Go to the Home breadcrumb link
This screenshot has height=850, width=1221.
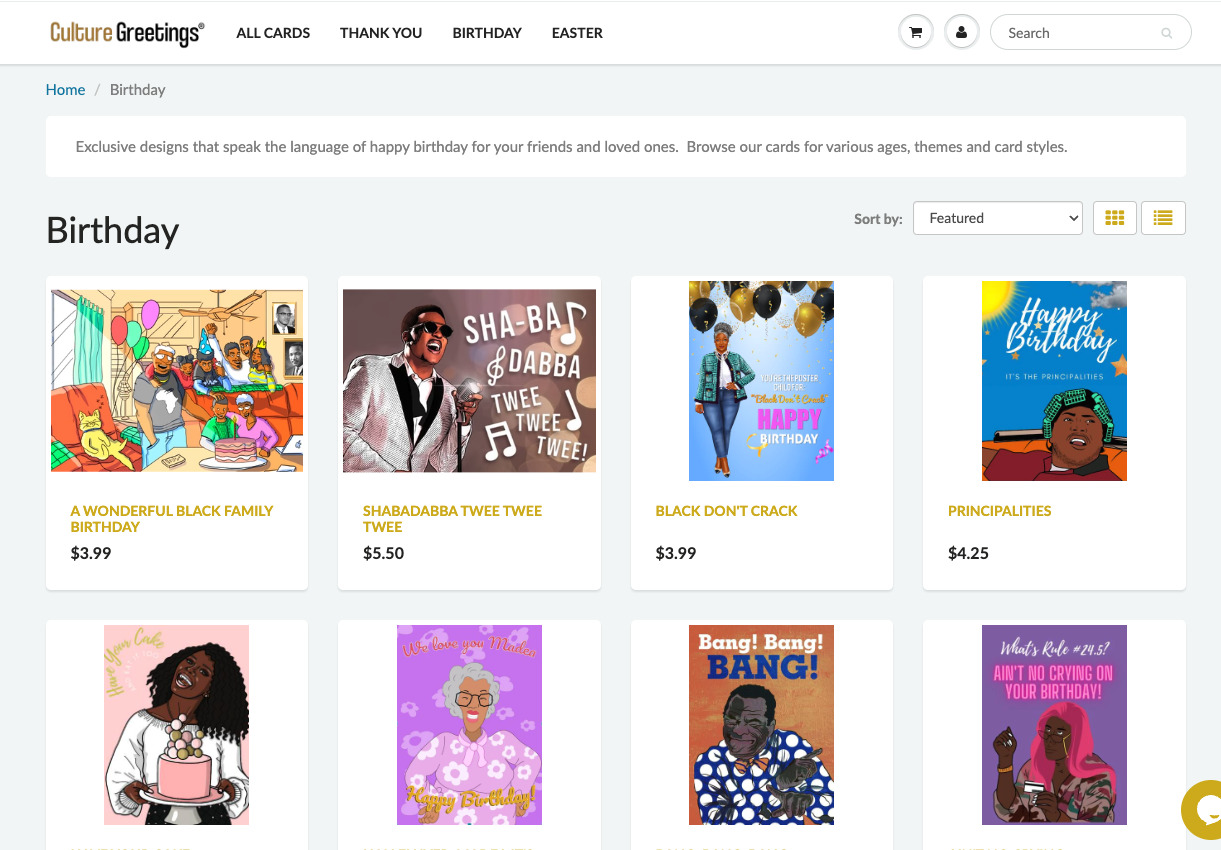pos(65,89)
